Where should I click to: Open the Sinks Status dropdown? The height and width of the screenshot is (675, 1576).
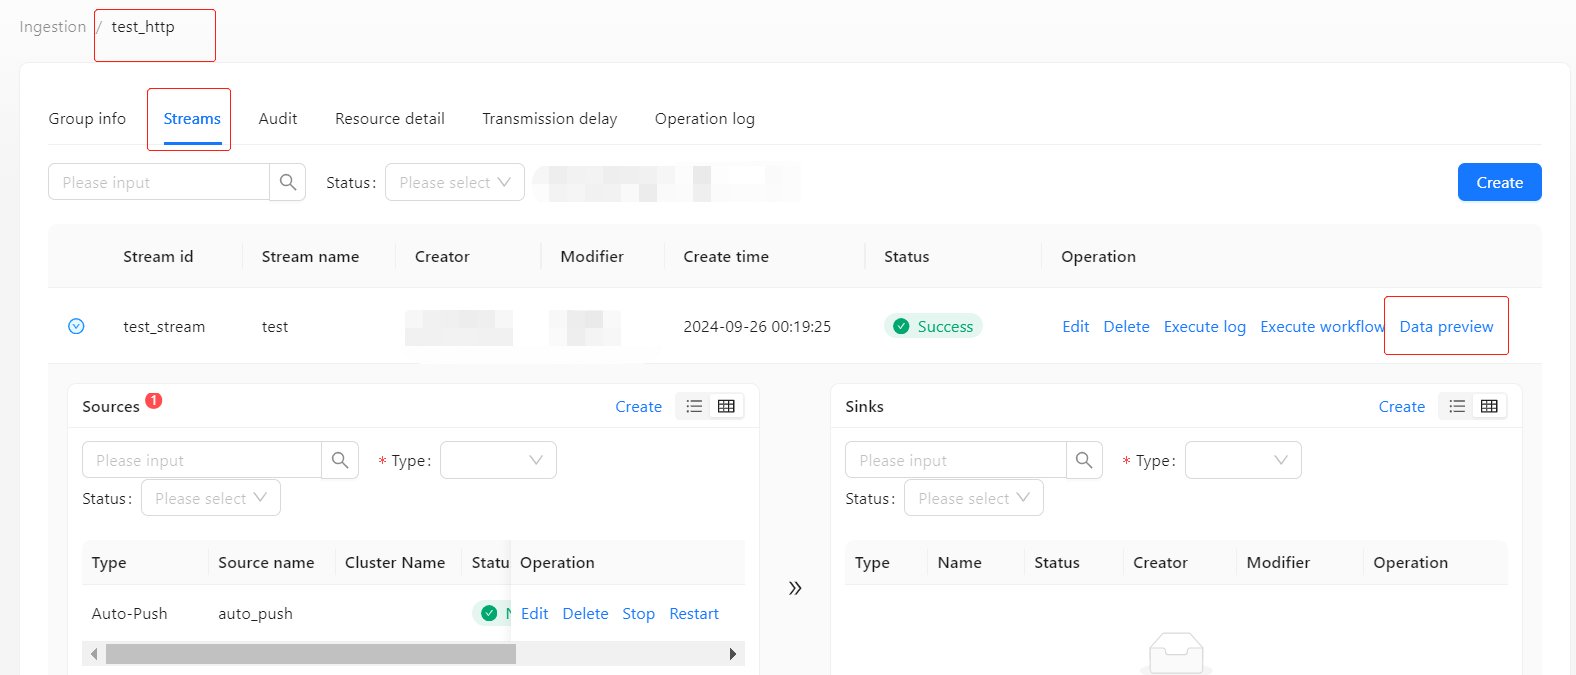pyautogui.click(x=973, y=498)
